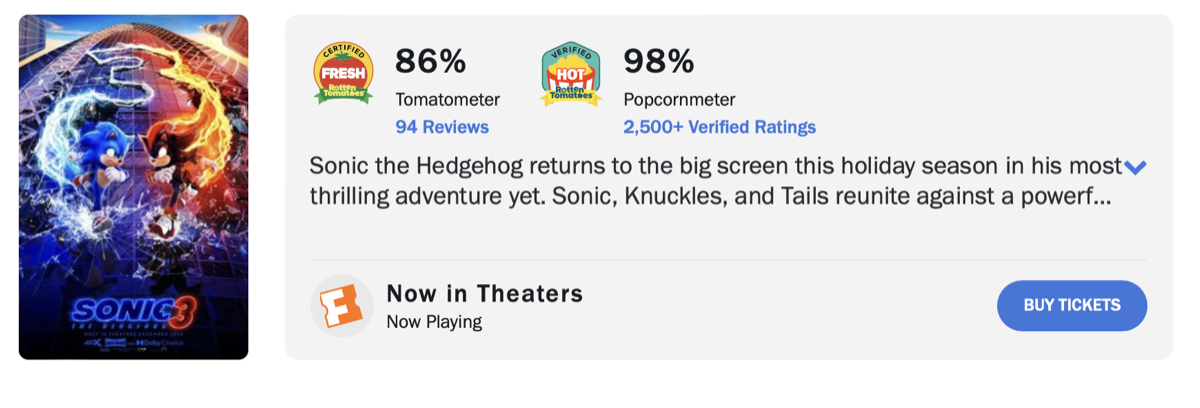
Task: Click the 86% Tomatometer score
Action: (x=431, y=62)
